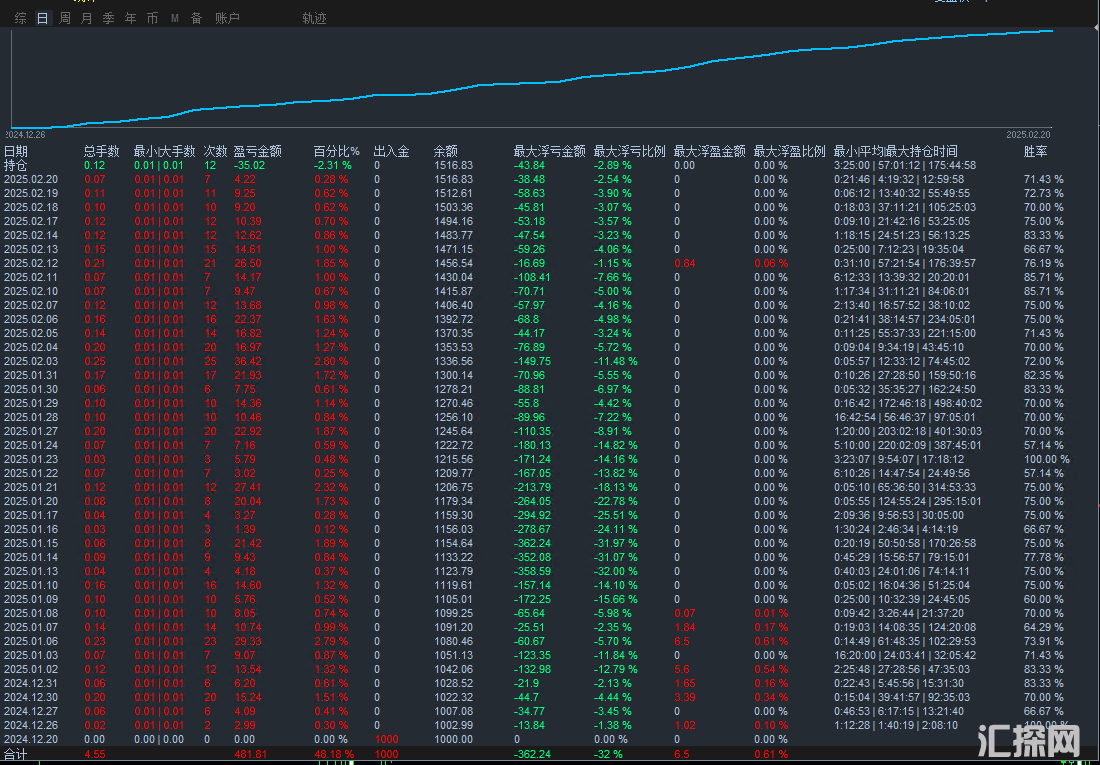
Task: Click the M tab in the top bar
Action: tap(175, 18)
